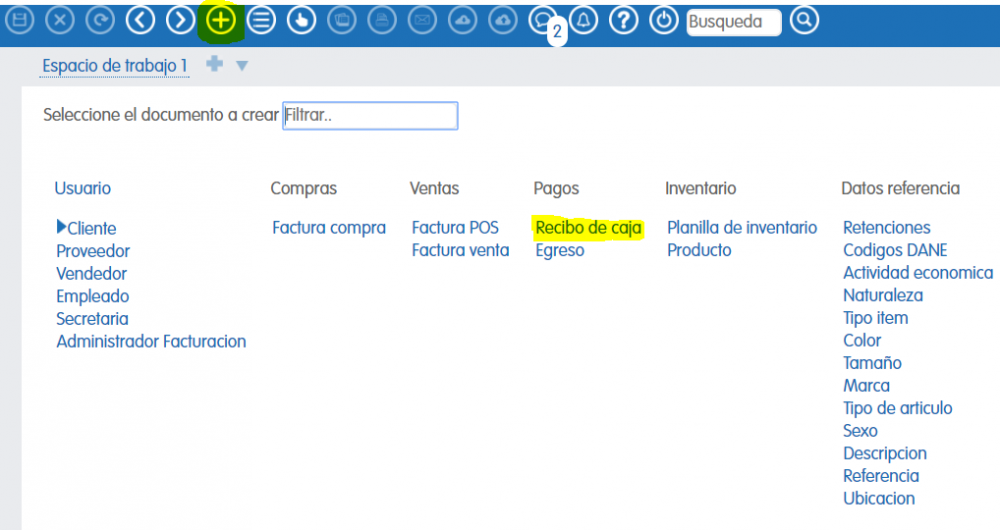Open the list menu icon with three lines
This screenshot has width=1000, height=530.
tap(261, 20)
